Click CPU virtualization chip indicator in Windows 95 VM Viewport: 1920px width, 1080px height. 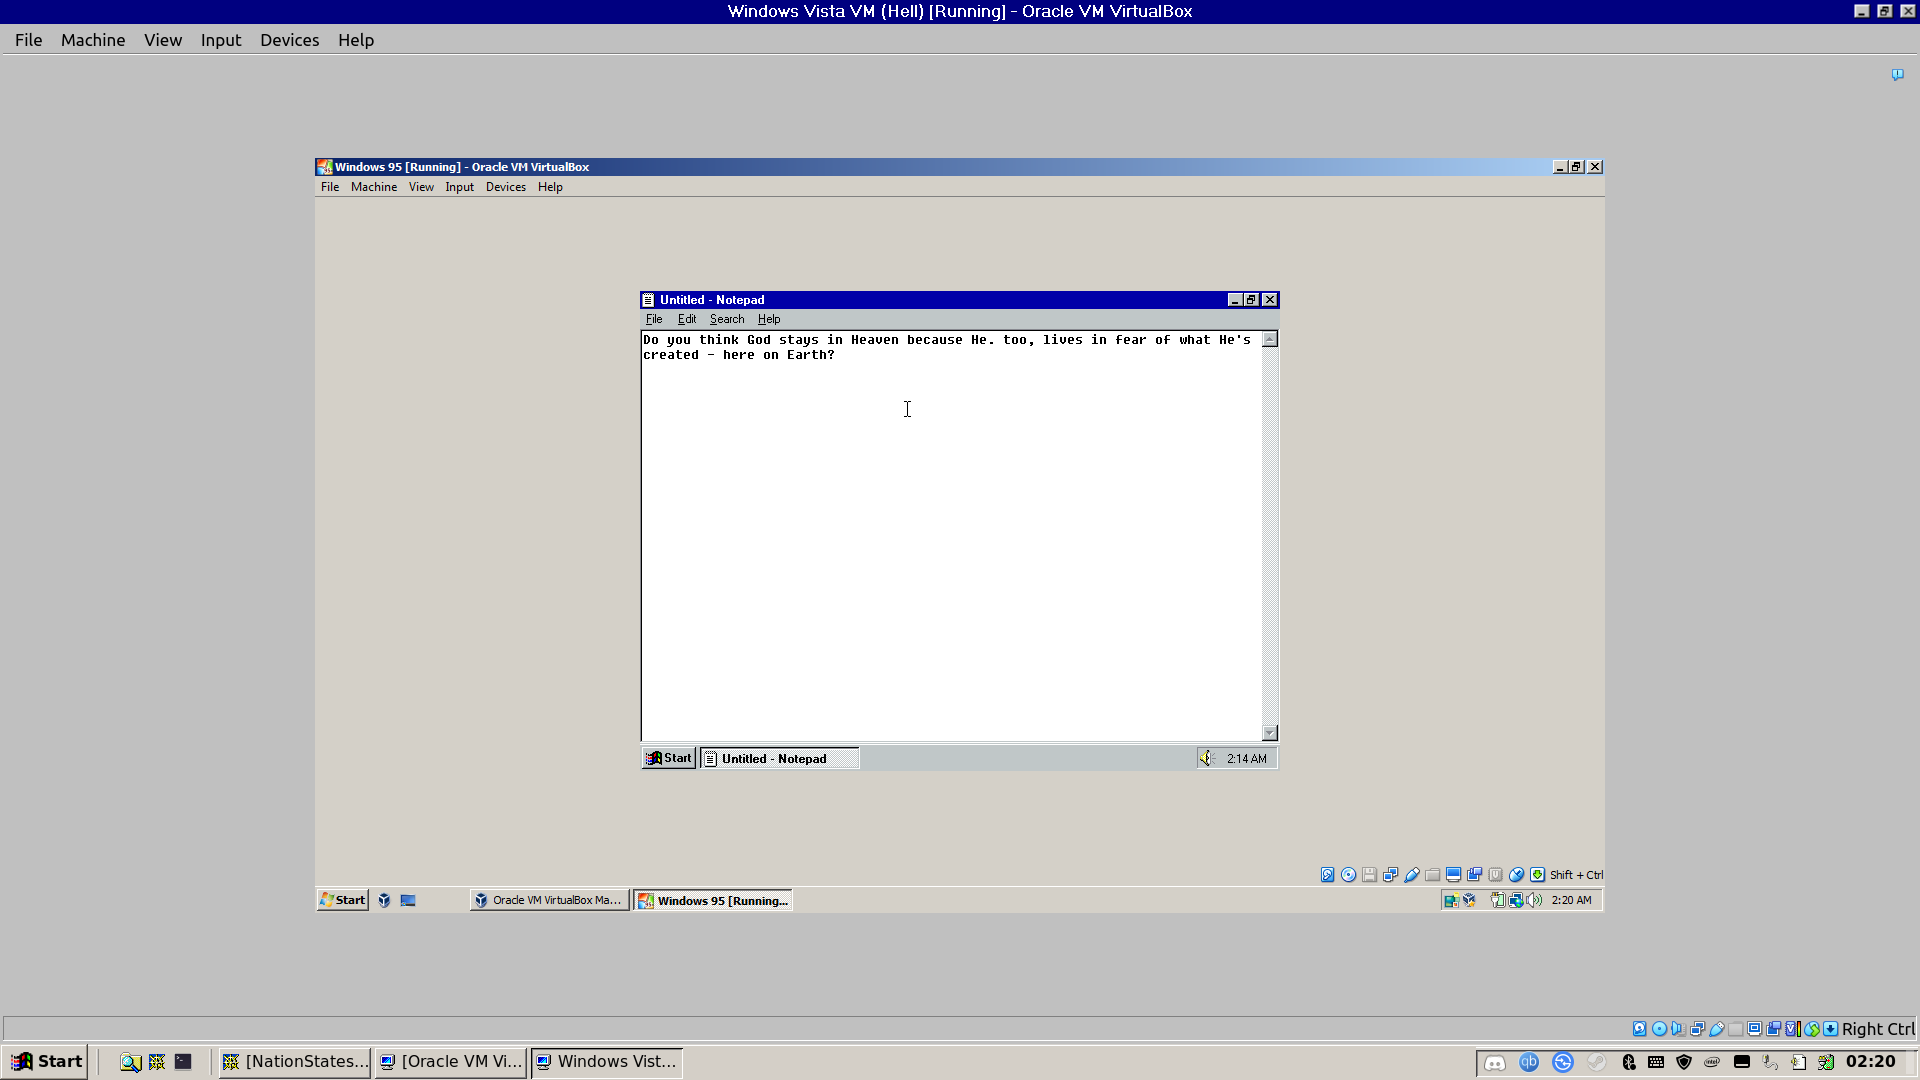[1495, 874]
